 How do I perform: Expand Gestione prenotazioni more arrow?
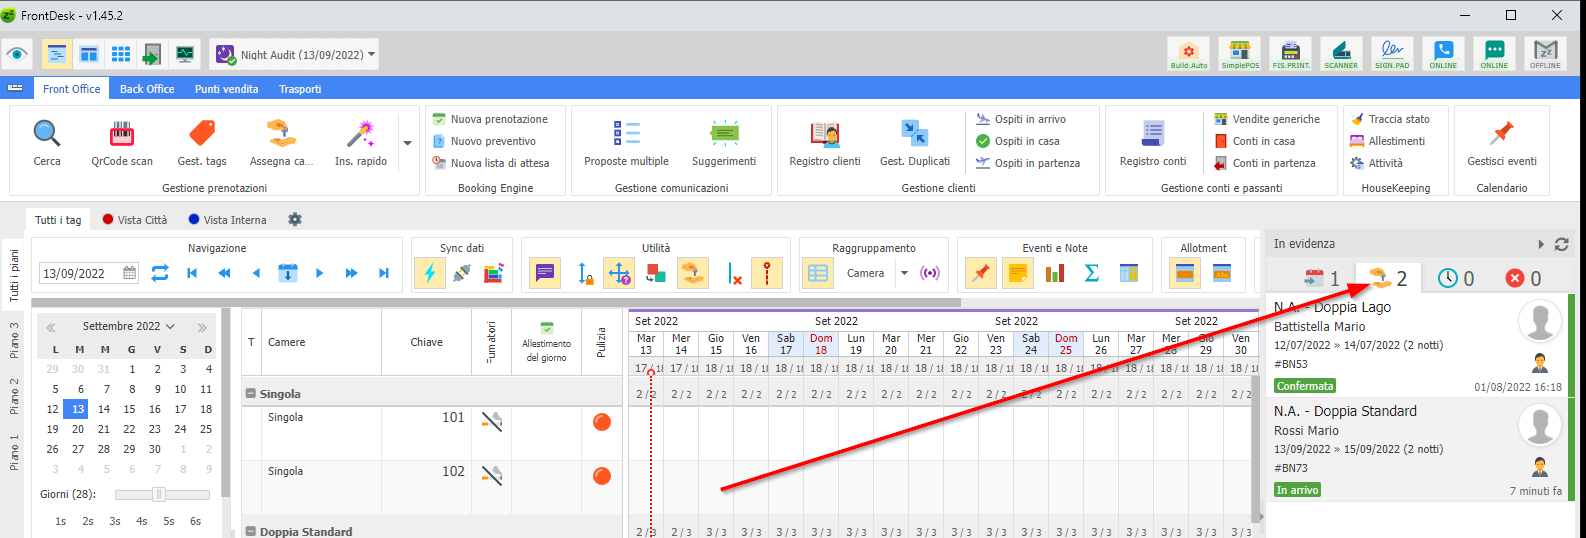tap(407, 143)
